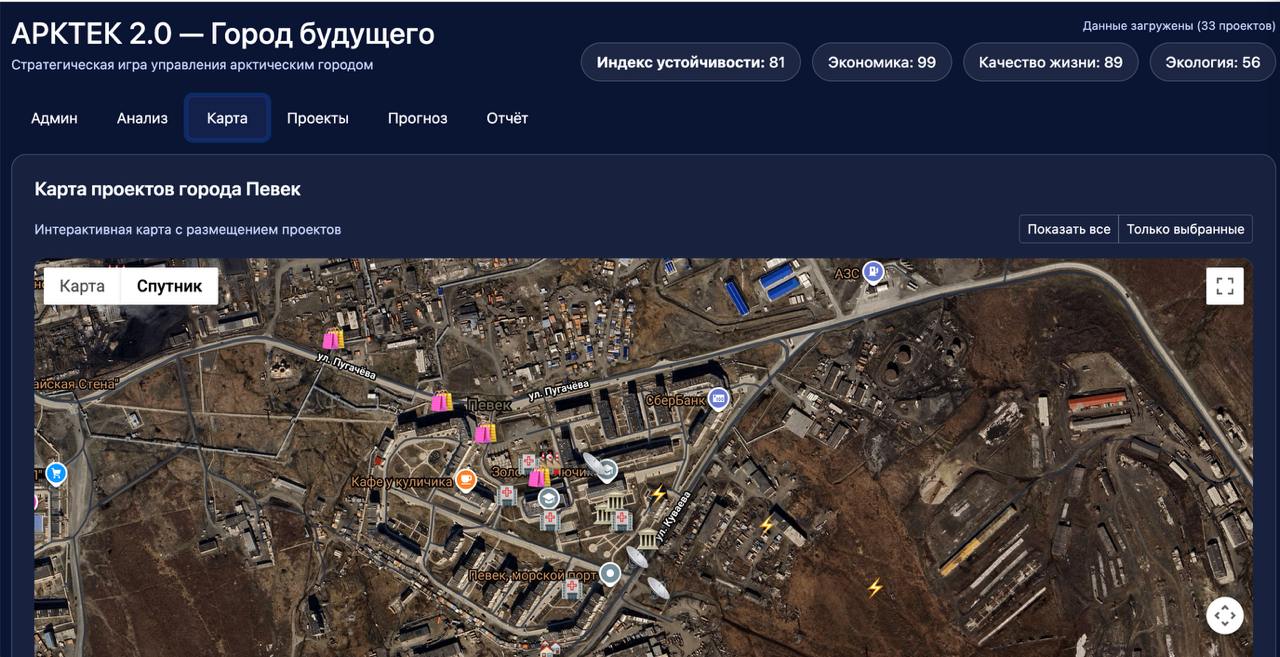The height and width of the screenshot is (657, 1280).
Task: Go to the Проекты tab
Action: [317, 118]
